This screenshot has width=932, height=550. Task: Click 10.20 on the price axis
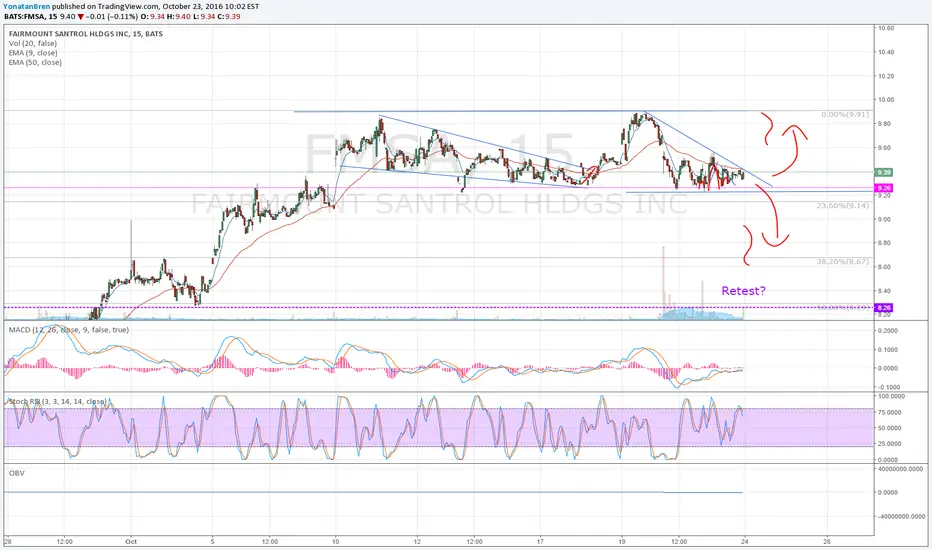tap(886, 76)
